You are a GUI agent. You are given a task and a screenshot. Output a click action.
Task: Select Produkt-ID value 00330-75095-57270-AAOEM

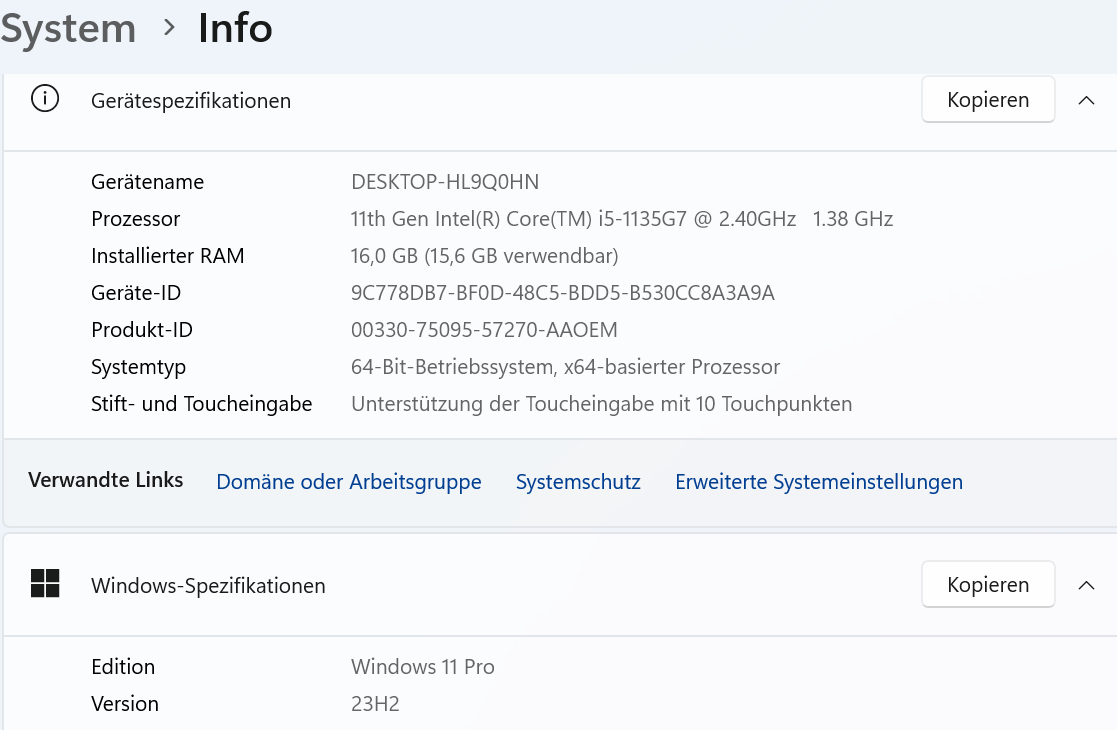[484, 330]
